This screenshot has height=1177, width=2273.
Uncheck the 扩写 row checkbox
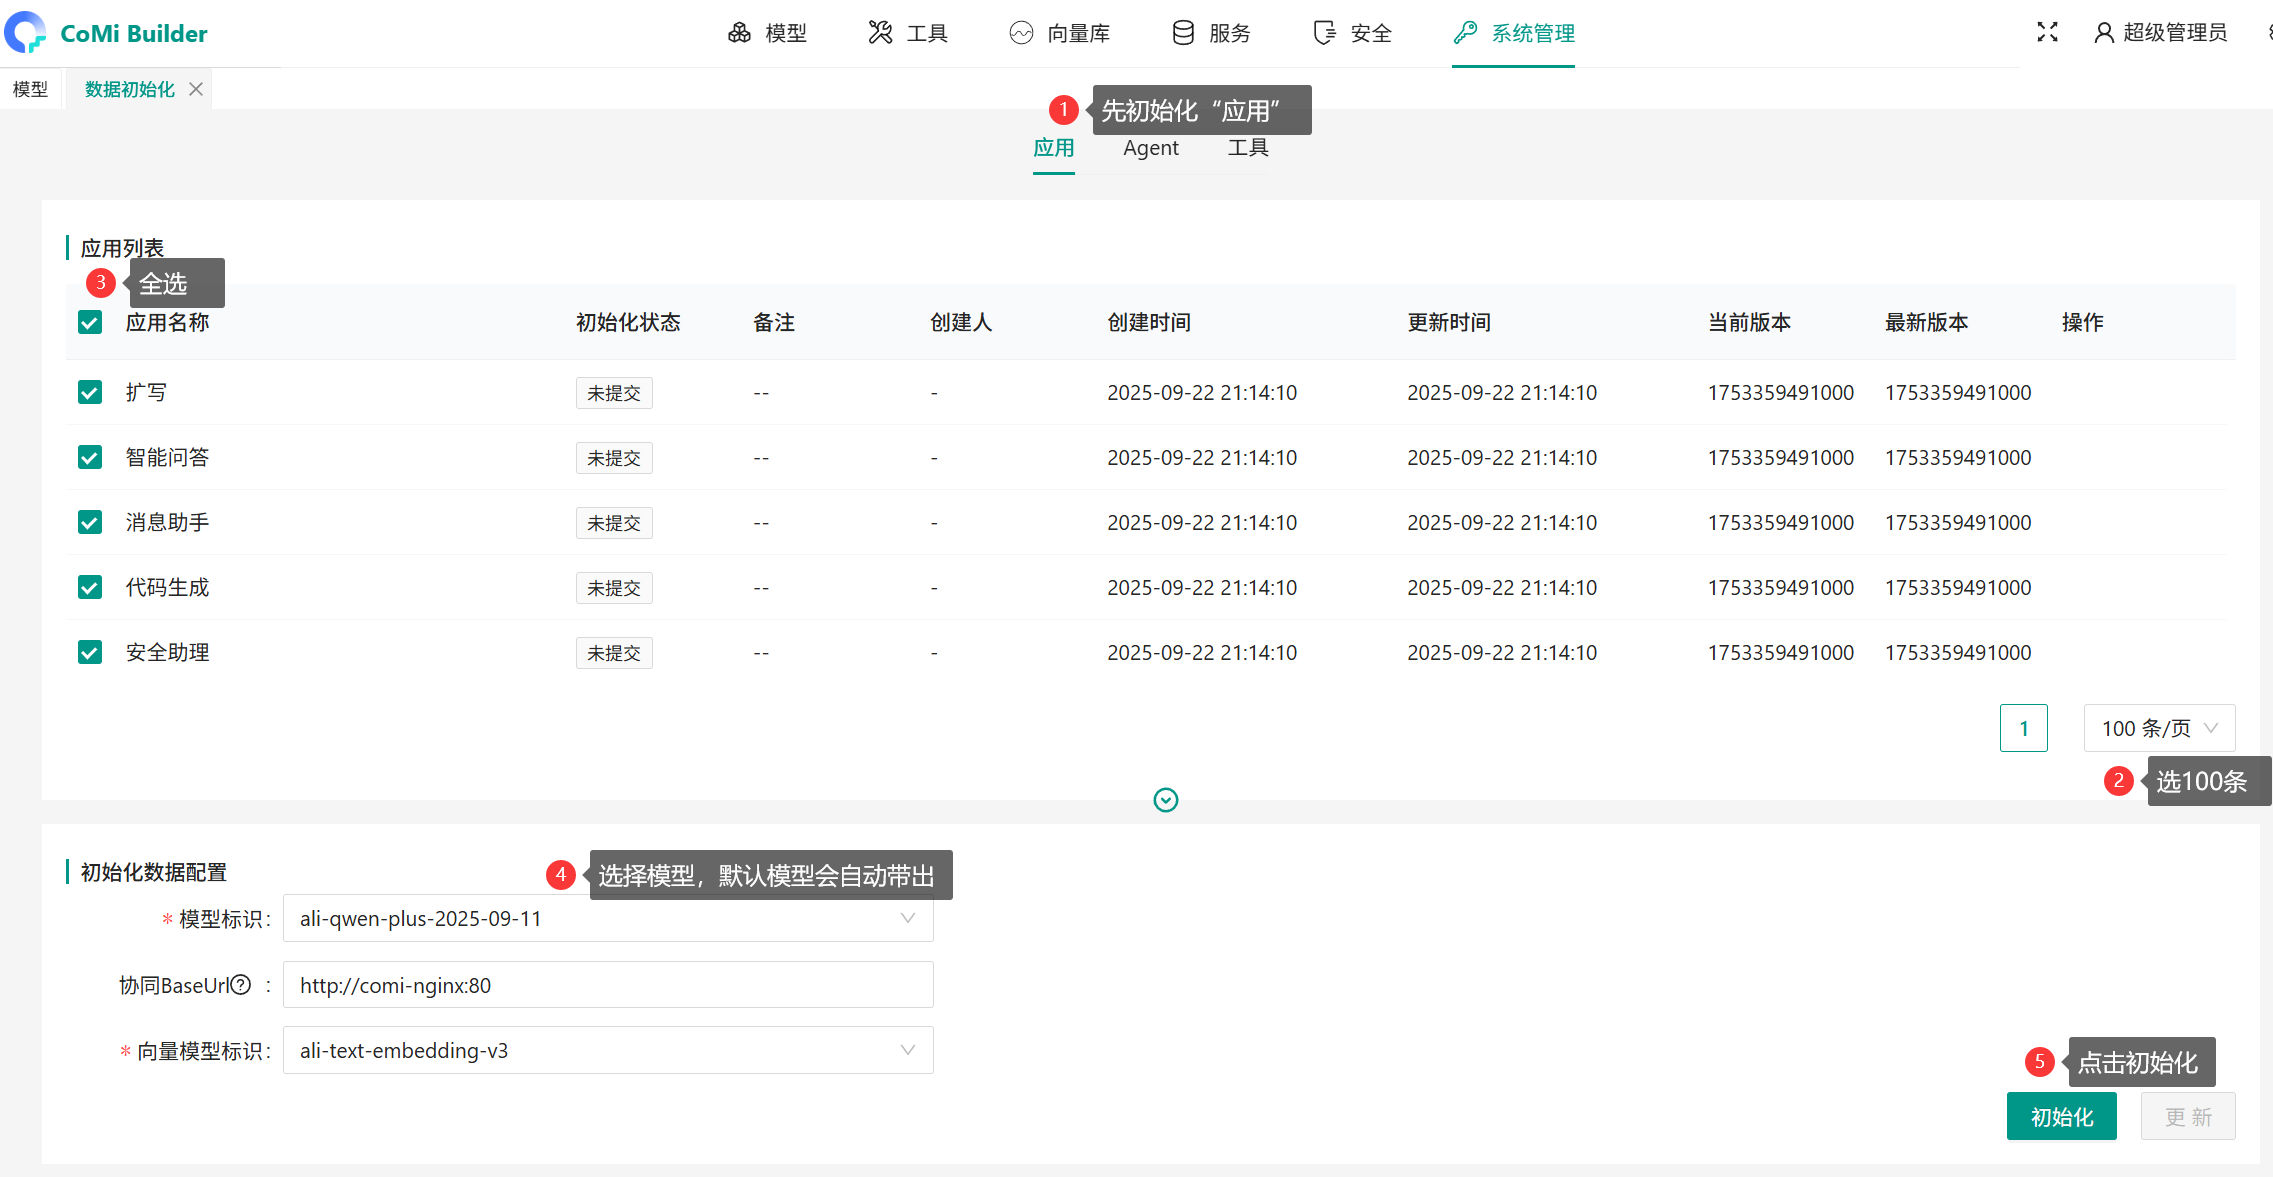coord(90,392)
